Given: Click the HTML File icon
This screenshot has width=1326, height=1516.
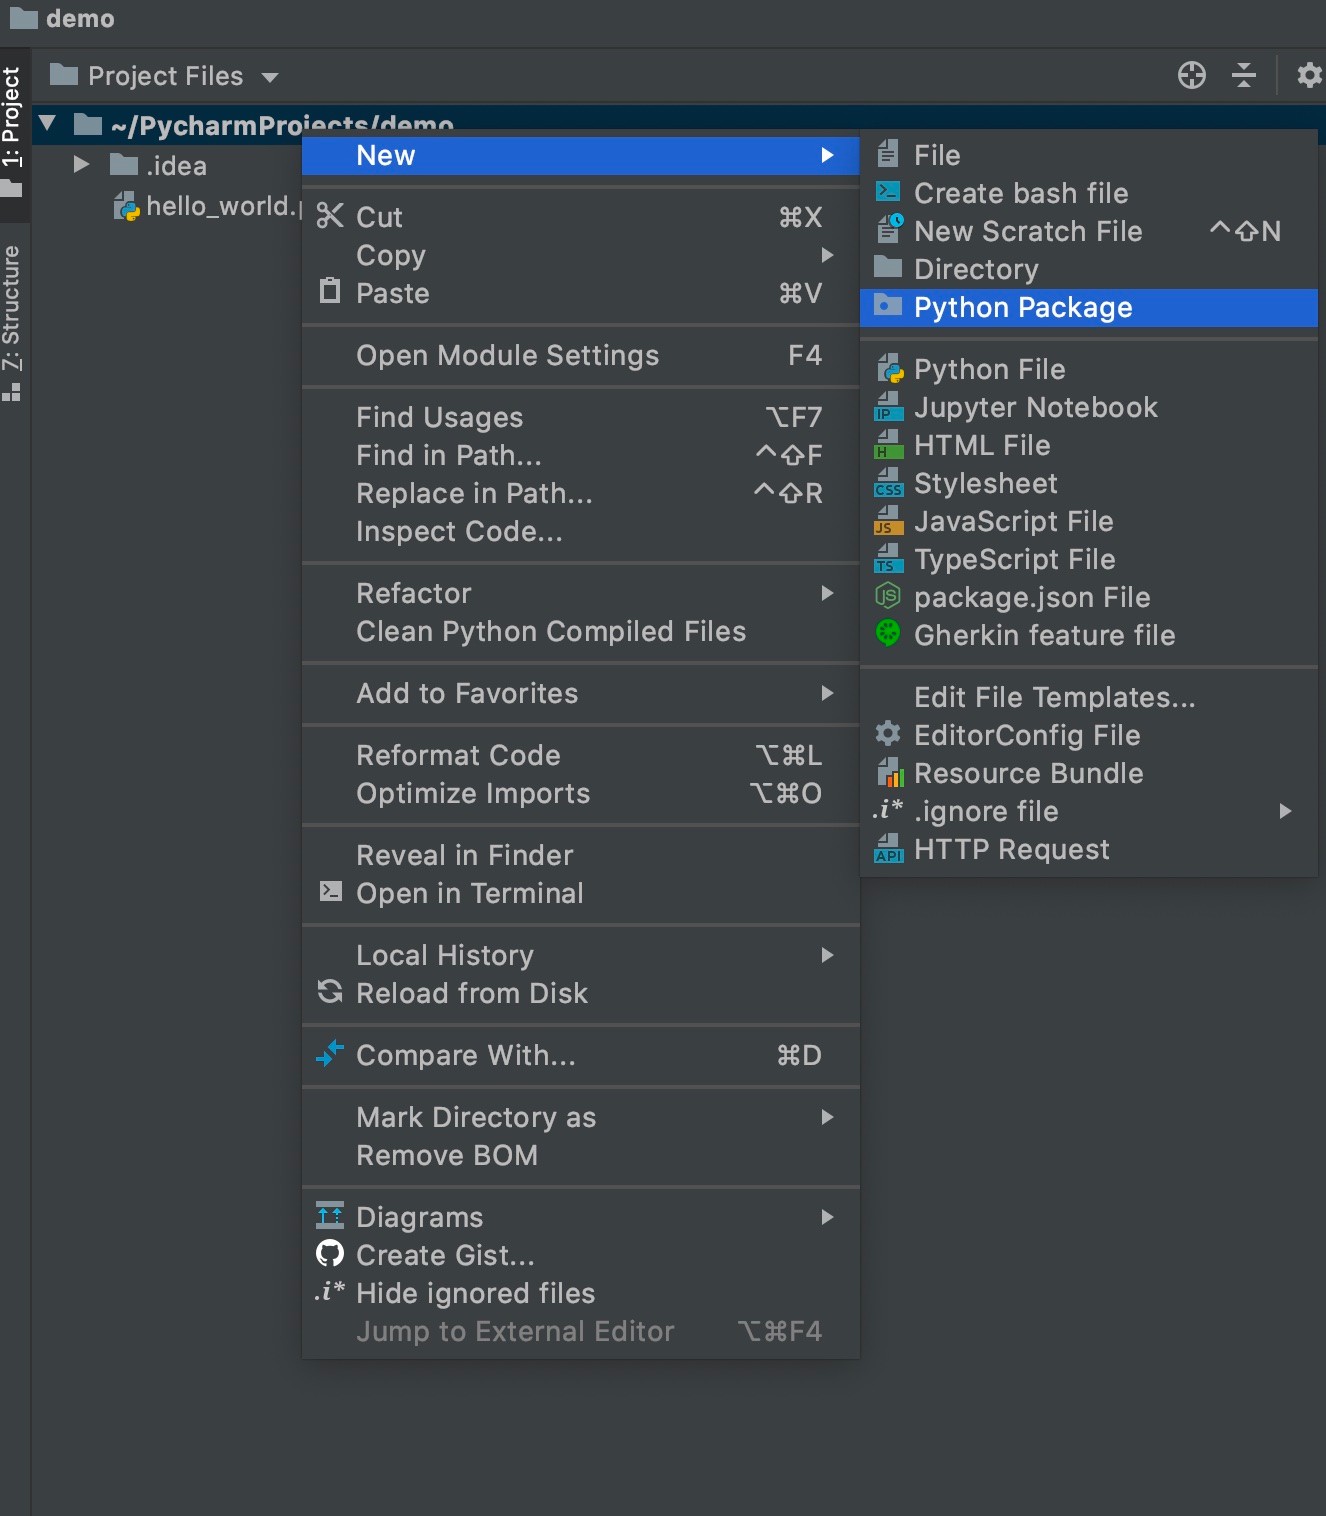Looking at the screenshot, I should (x=888, y=444).
